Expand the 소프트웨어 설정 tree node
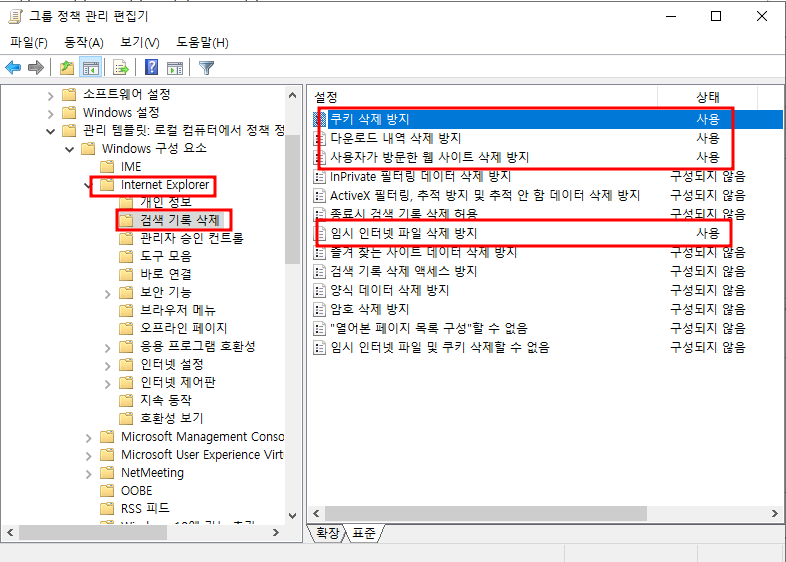Screen dimensions: 786x562 pos(50,95)
